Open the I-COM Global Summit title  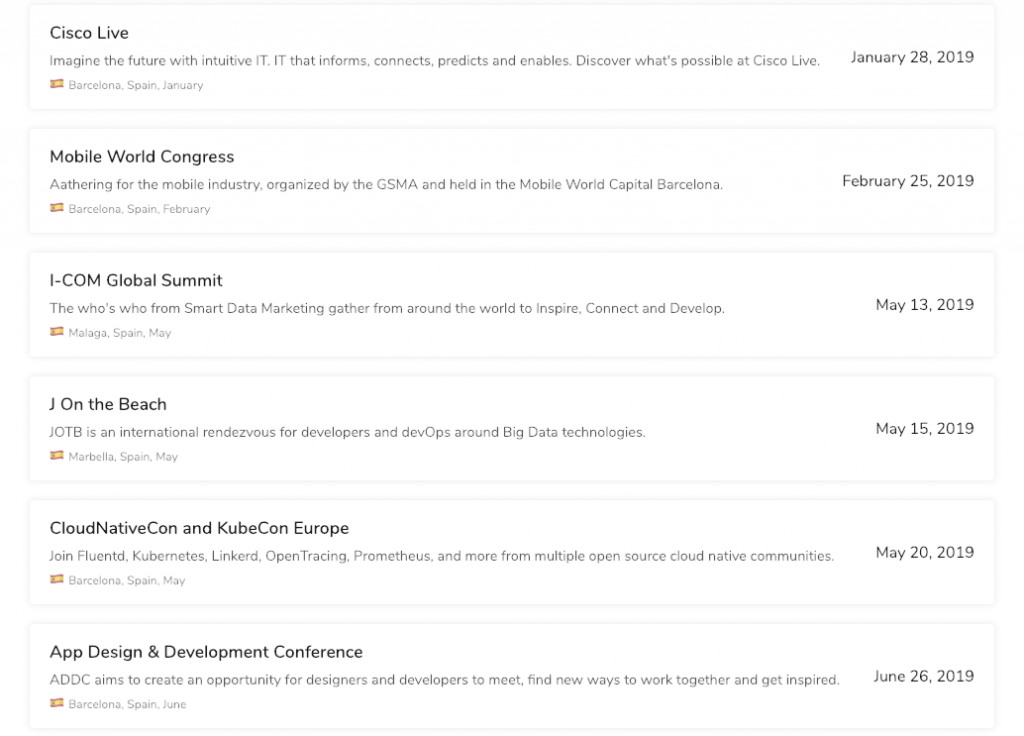coord(136,280)
